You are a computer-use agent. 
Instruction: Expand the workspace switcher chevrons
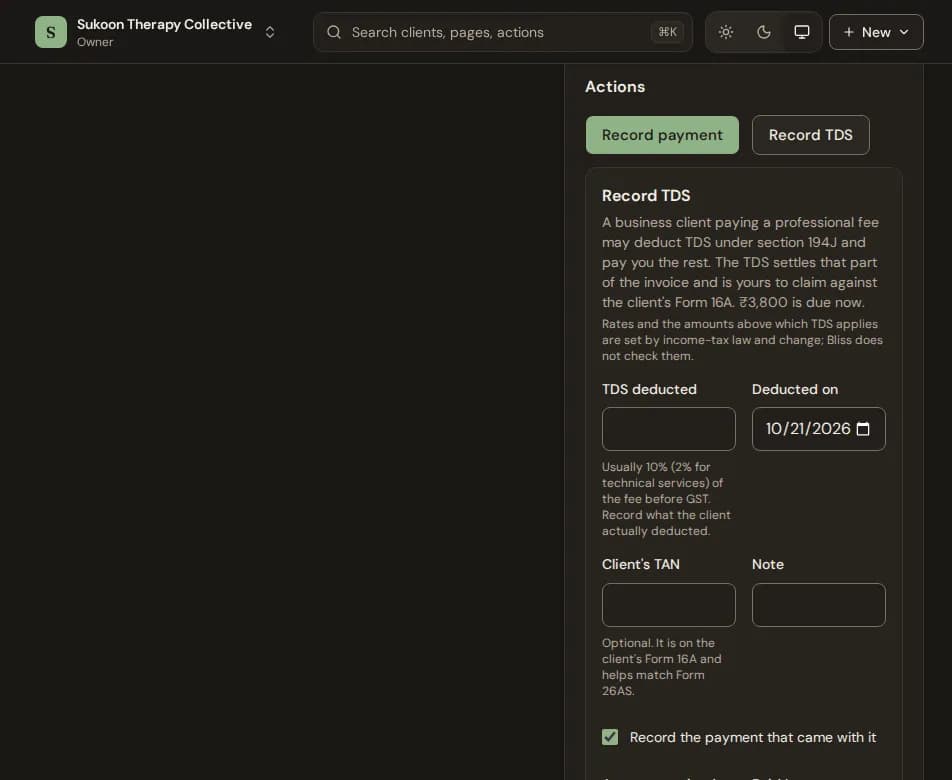click(x=270, y=32)
